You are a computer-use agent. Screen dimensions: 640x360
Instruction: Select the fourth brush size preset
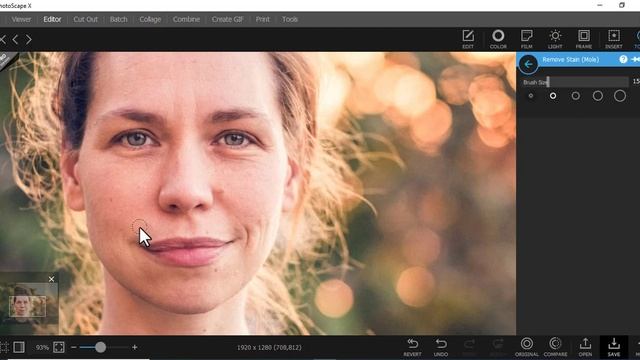coord(598,96)
